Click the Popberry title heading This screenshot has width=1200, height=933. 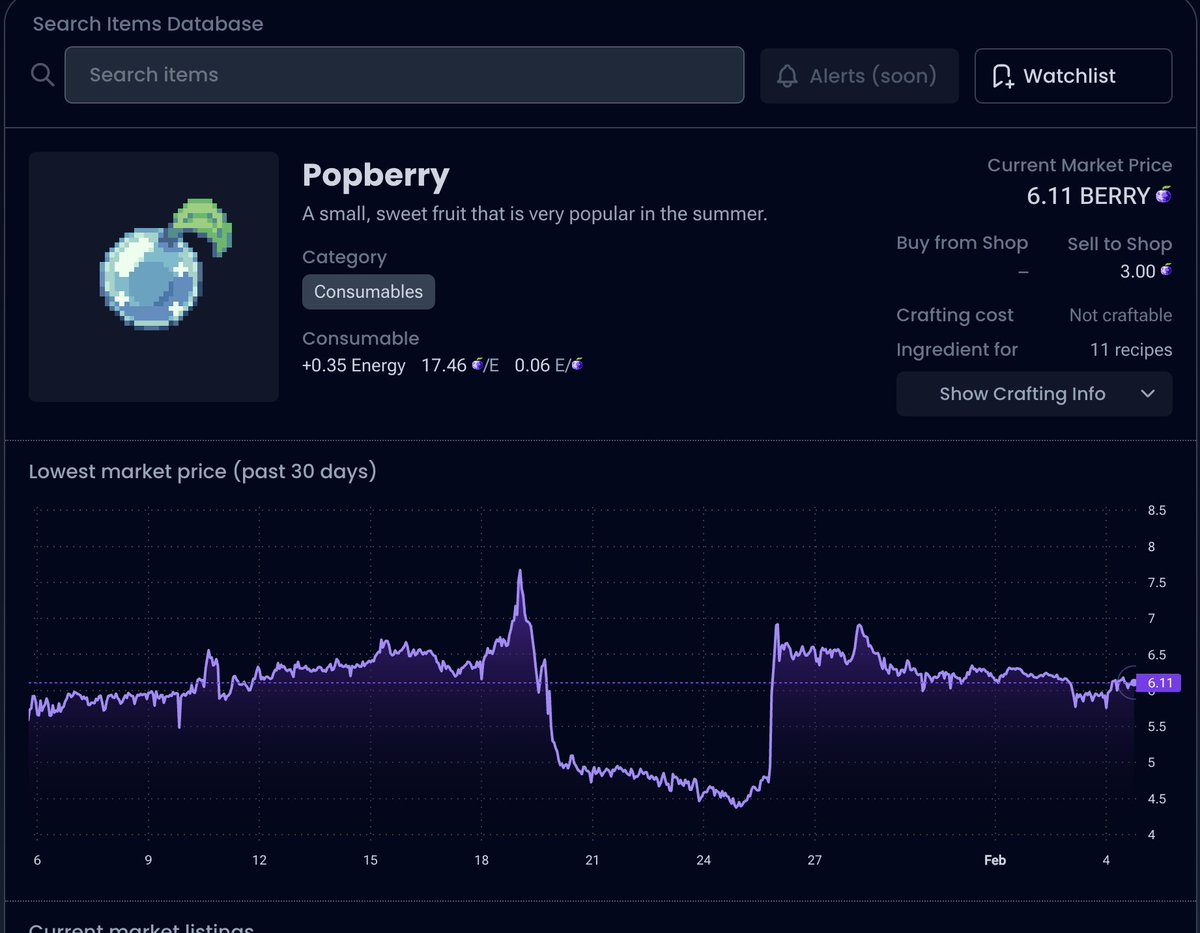point(376,176)
